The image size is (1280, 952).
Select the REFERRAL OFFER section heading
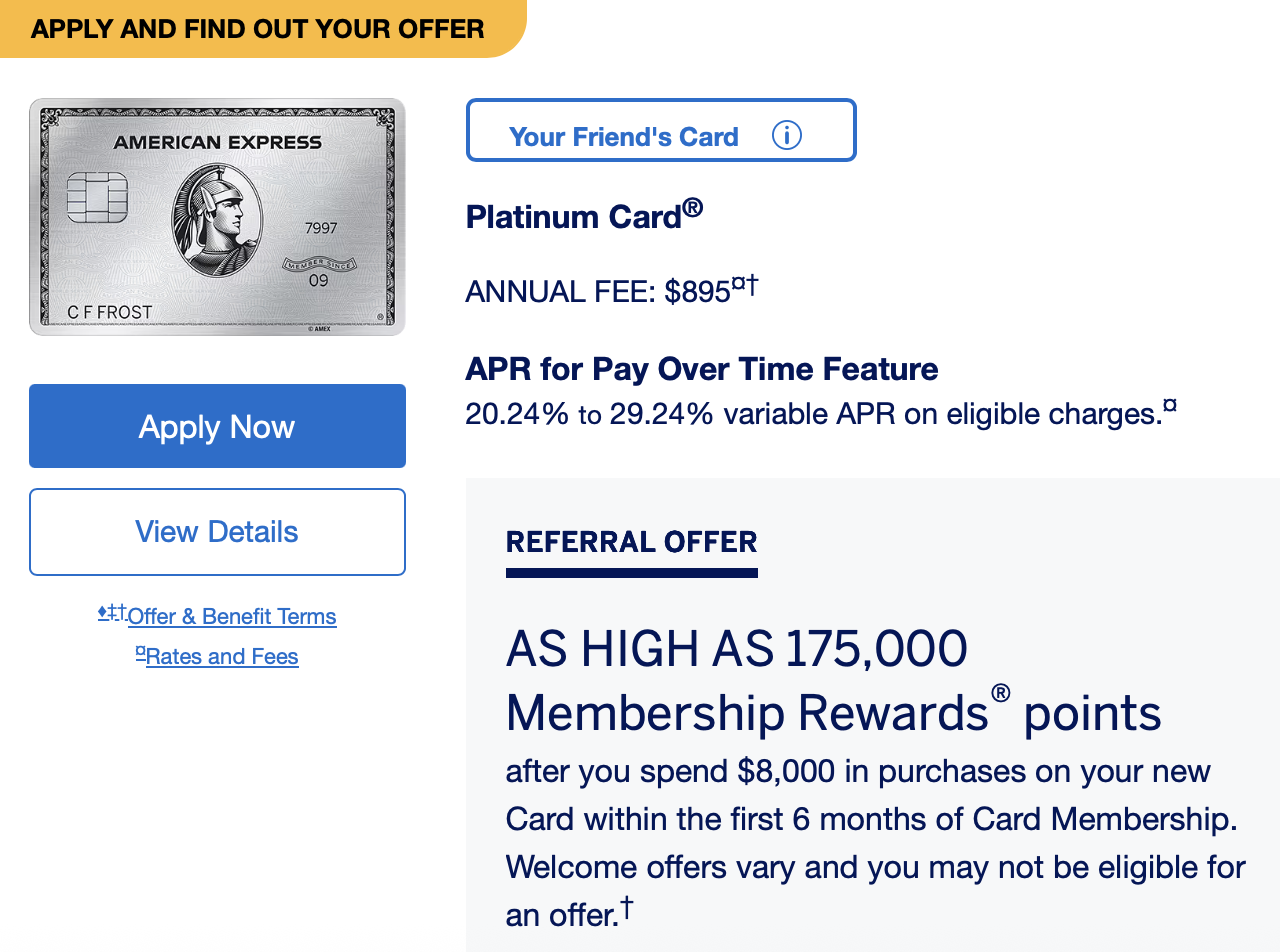click(631, 543)
